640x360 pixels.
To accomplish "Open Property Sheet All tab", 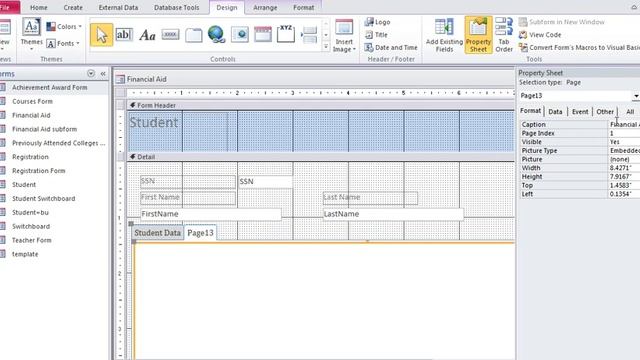I will coord(630,111).
